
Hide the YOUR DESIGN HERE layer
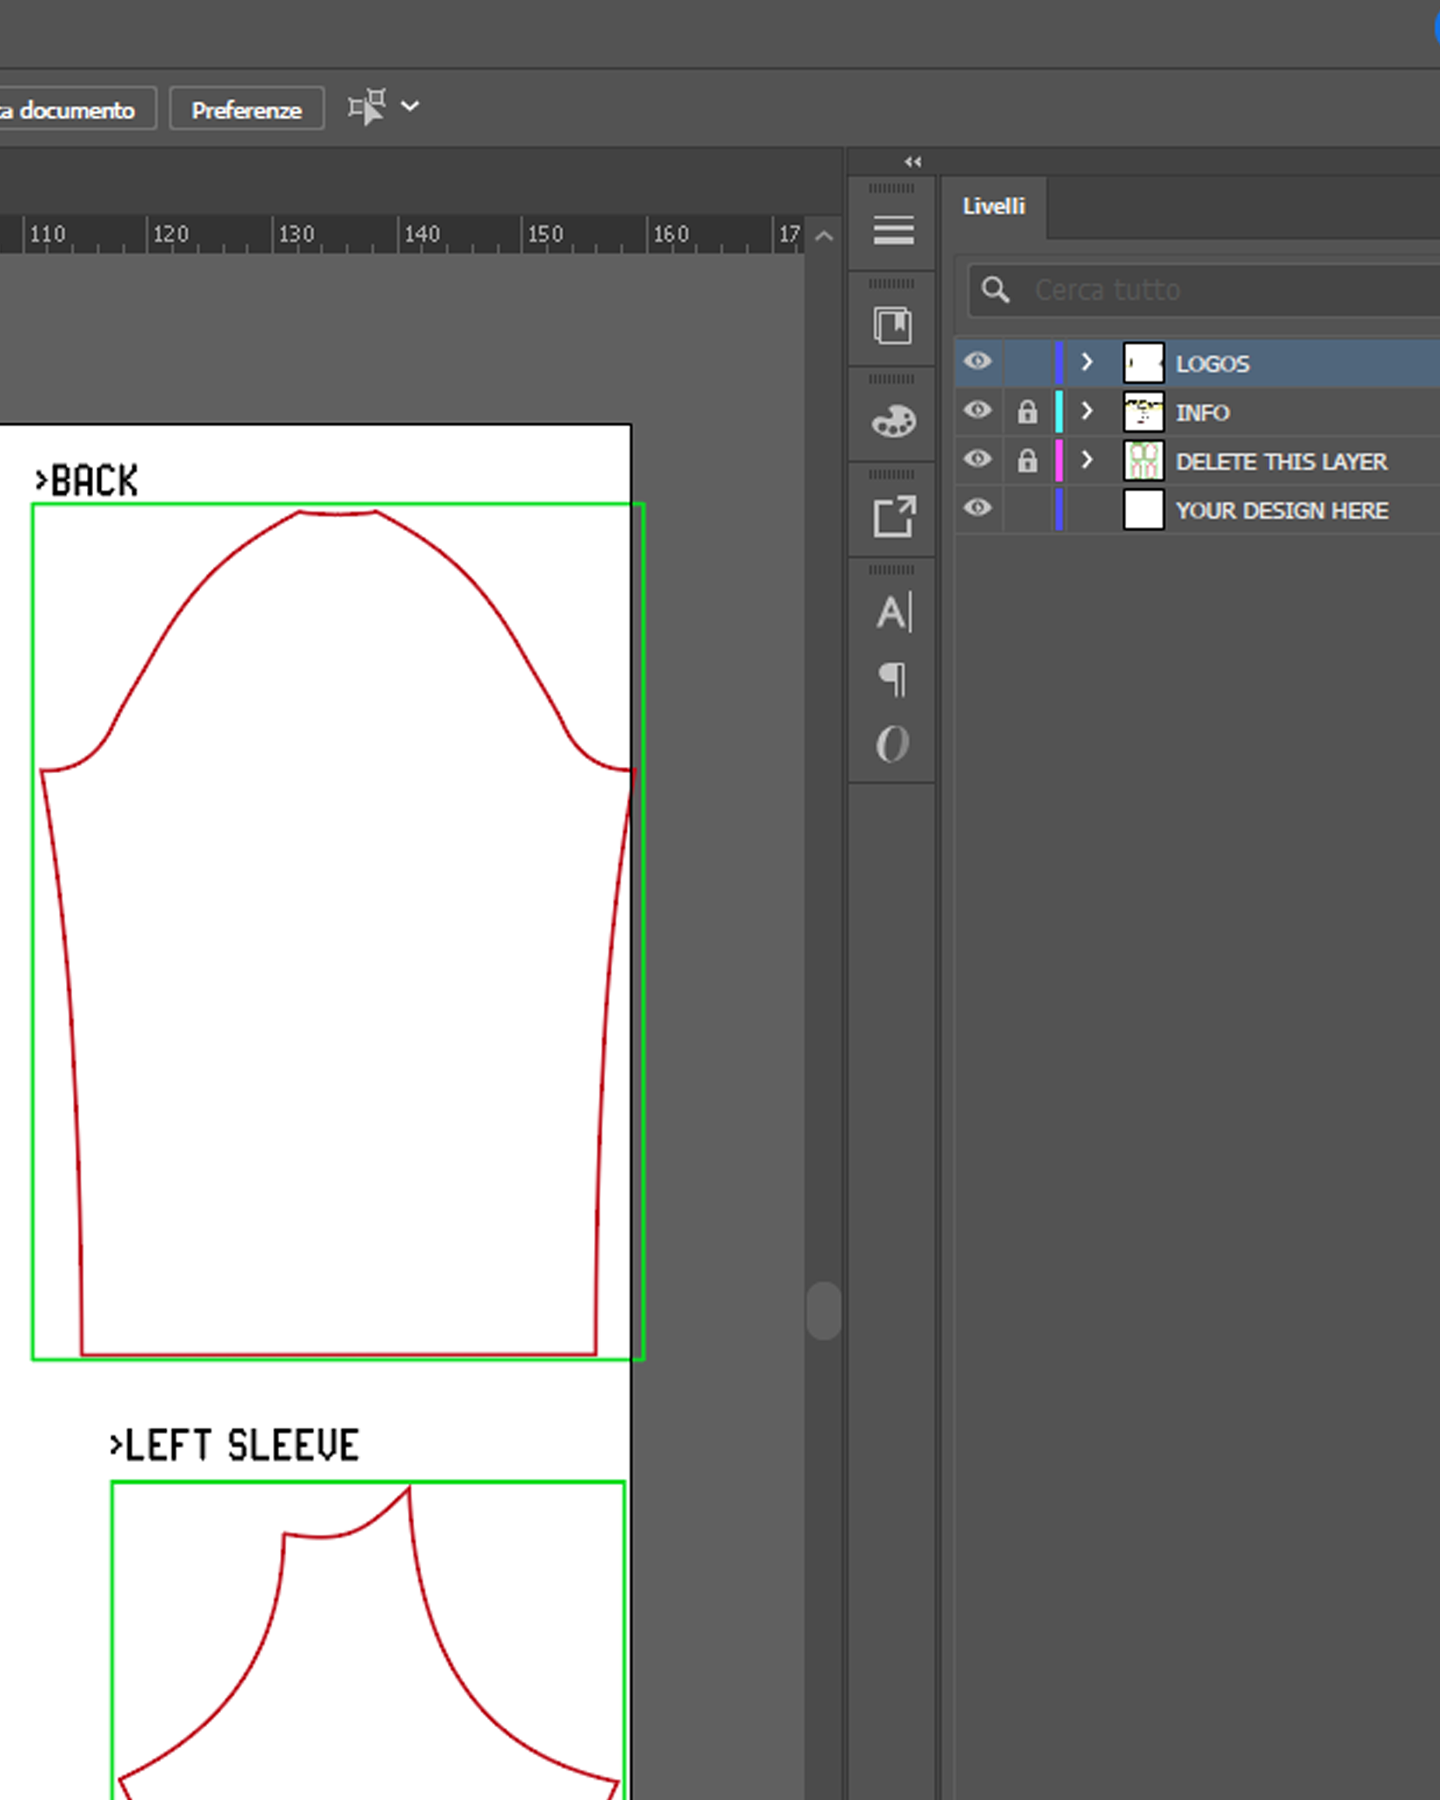point(978,508)
